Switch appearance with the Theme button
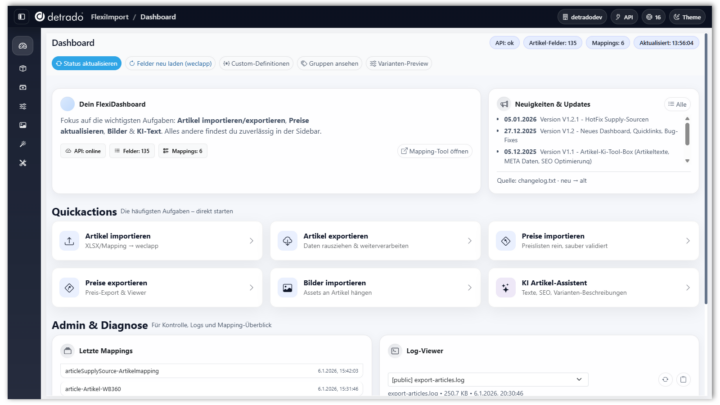720x405 pixels. pos(686,17)
